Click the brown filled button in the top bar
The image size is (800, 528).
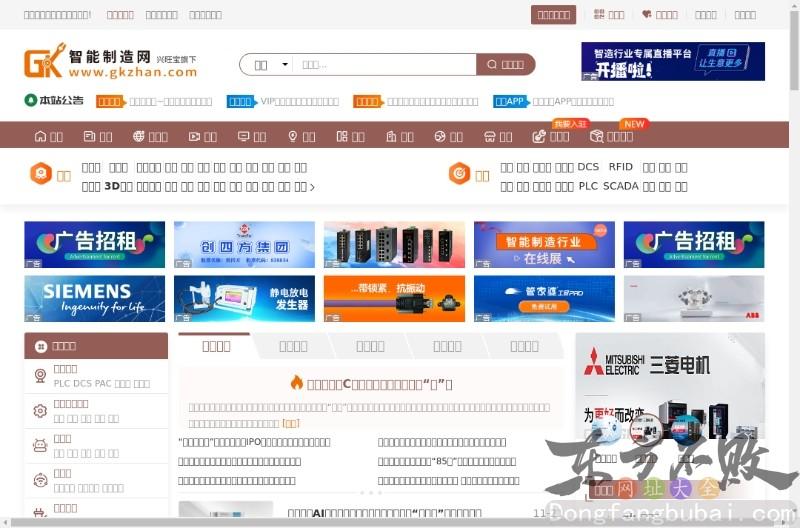(554, 15)
